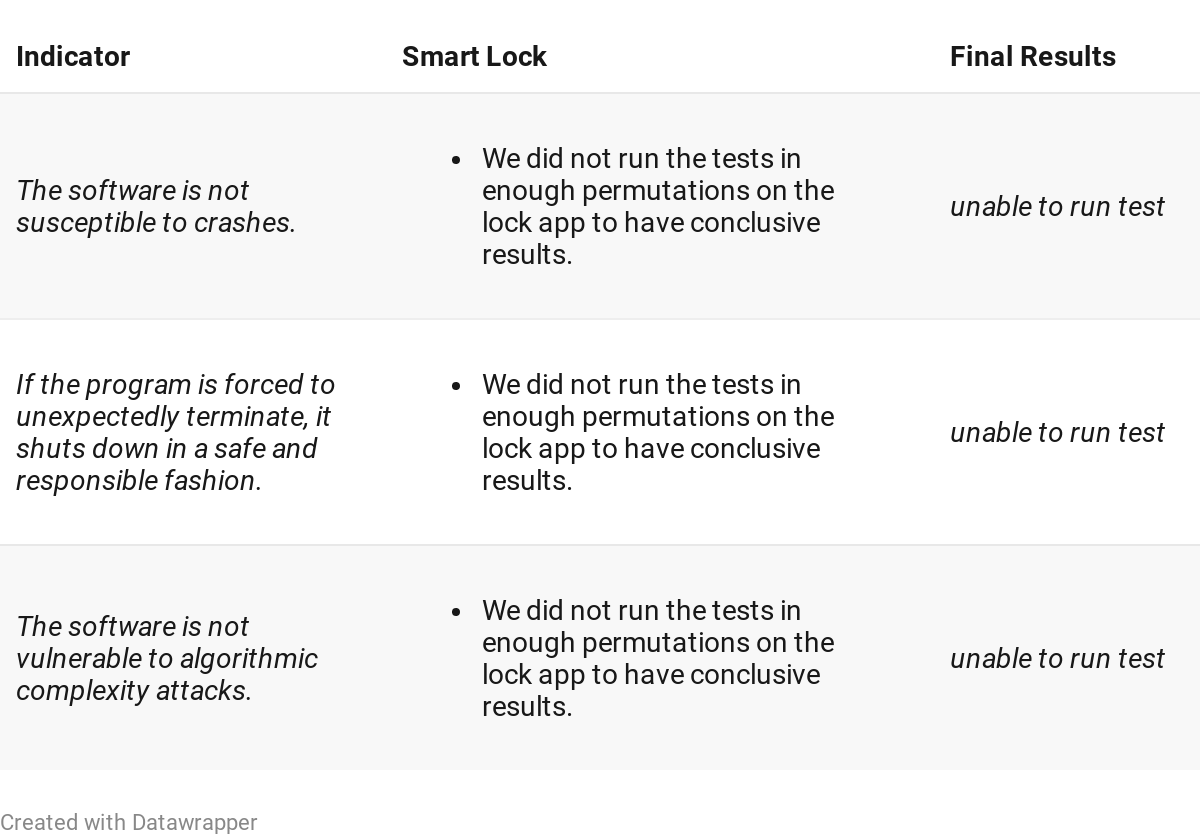This screenshot has height=836, width=1200.
Task: Click the bullet point in the crashes row
Action: [x=456, y=160]
